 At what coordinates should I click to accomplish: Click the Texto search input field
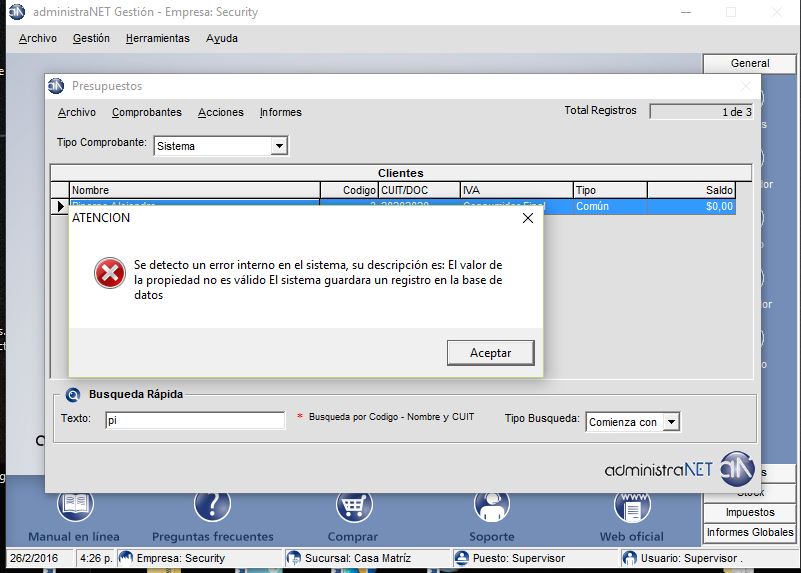click(195, 420)
